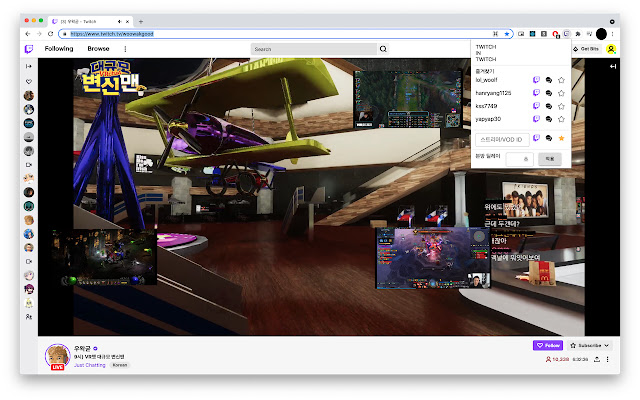
Task: Collapse the chat panel arrow
Action: click(x=613, y=66)
